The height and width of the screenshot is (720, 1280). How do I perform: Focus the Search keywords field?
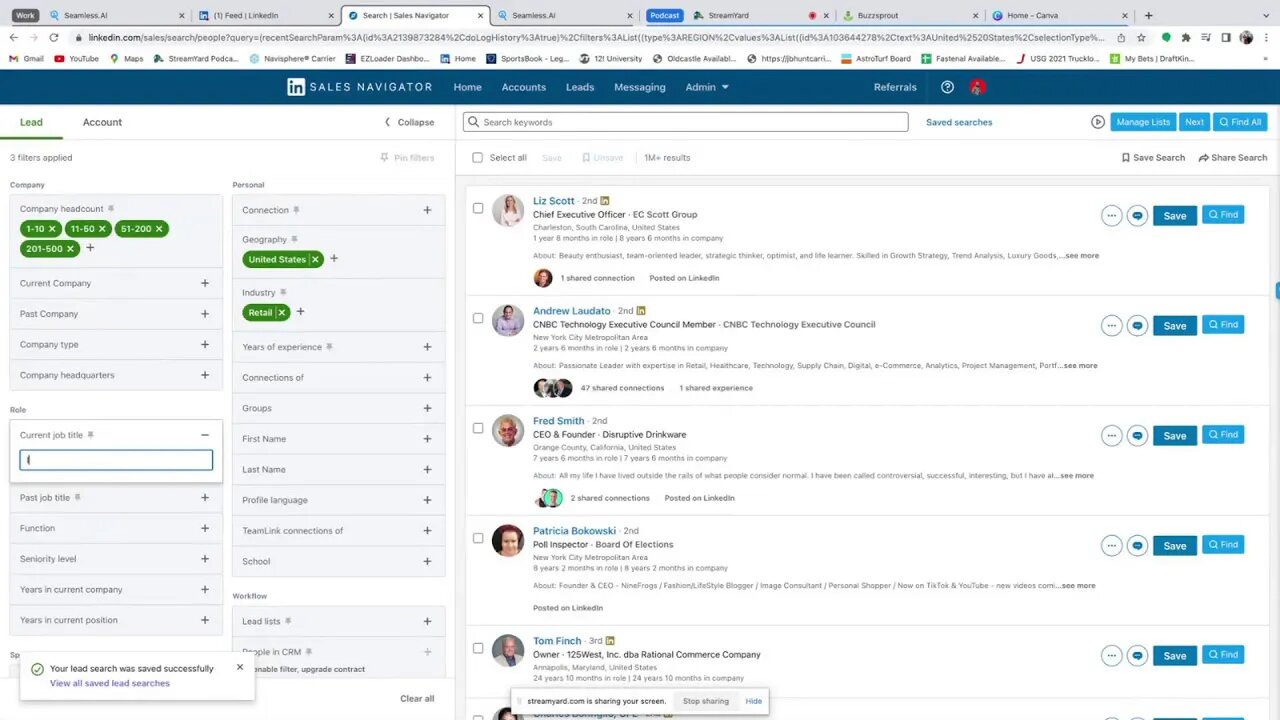[686, 122]
